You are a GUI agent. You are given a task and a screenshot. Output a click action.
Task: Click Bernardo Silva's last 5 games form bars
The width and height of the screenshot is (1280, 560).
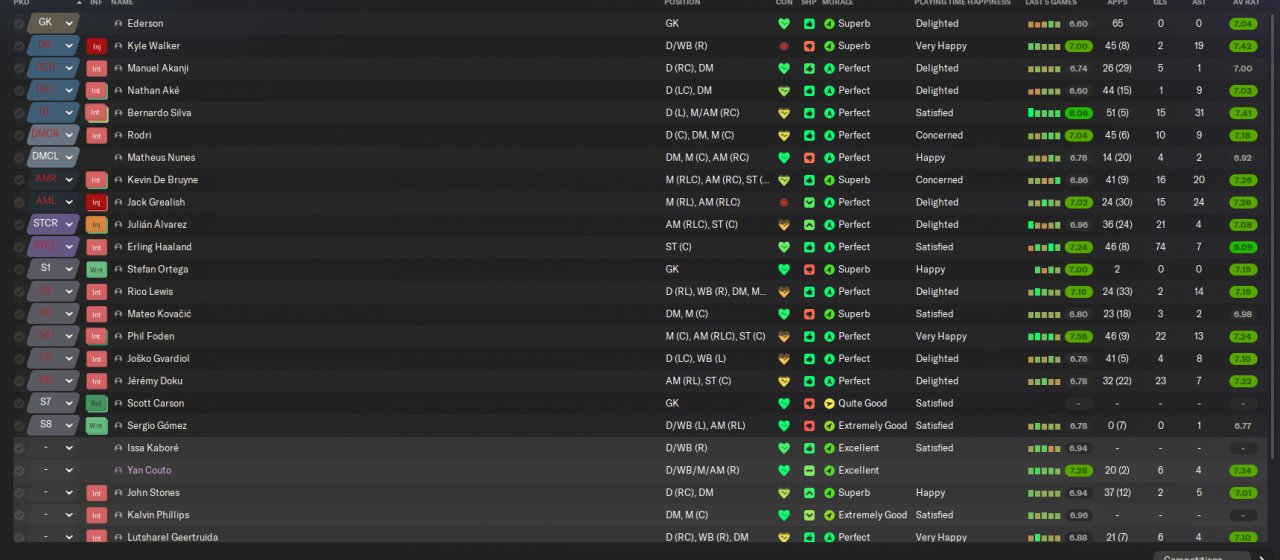pyautogui.click(x=1044, y=113)
